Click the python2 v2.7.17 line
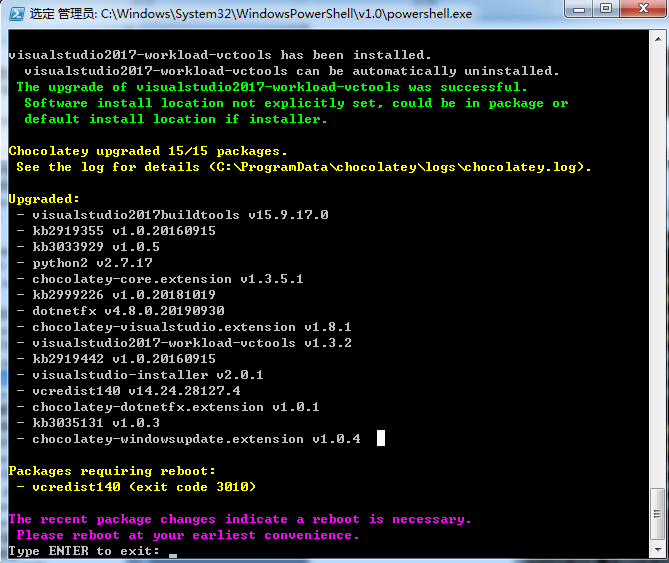 [x=84, y=263]
